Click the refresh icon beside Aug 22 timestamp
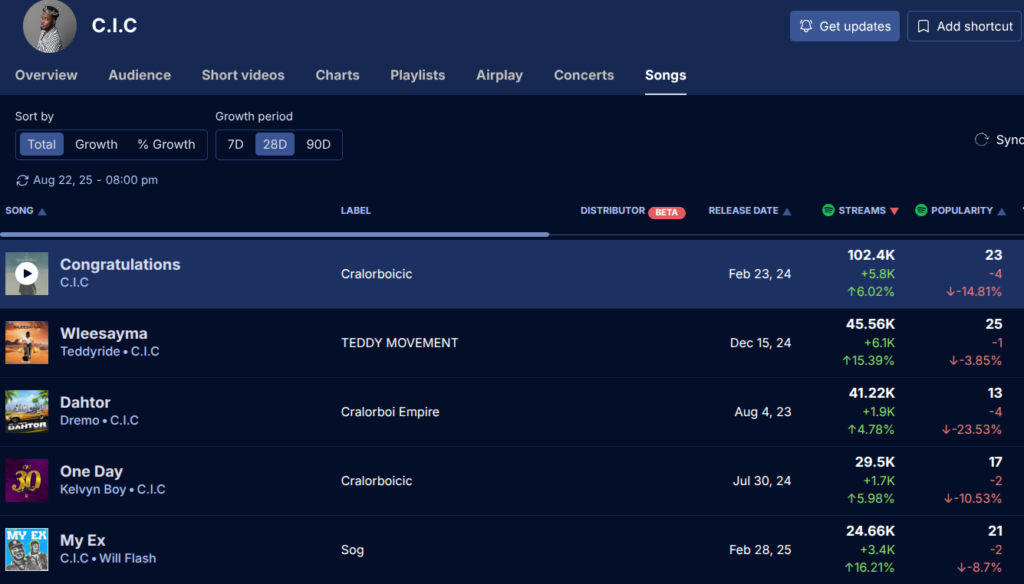 pyautogui.click(x=23, y=180)
